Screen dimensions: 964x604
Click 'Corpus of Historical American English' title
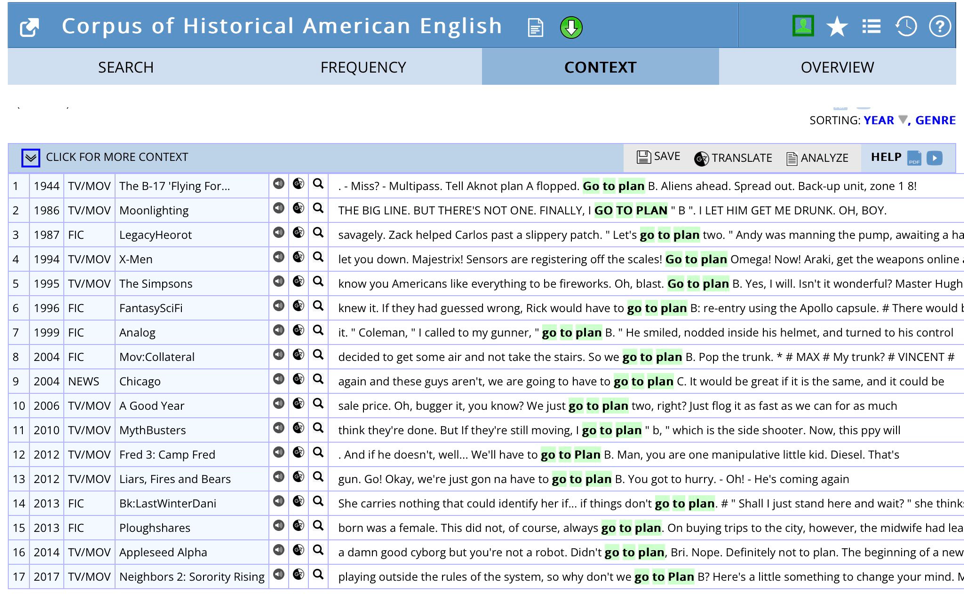pyautogui.click(x=282, y=26)
